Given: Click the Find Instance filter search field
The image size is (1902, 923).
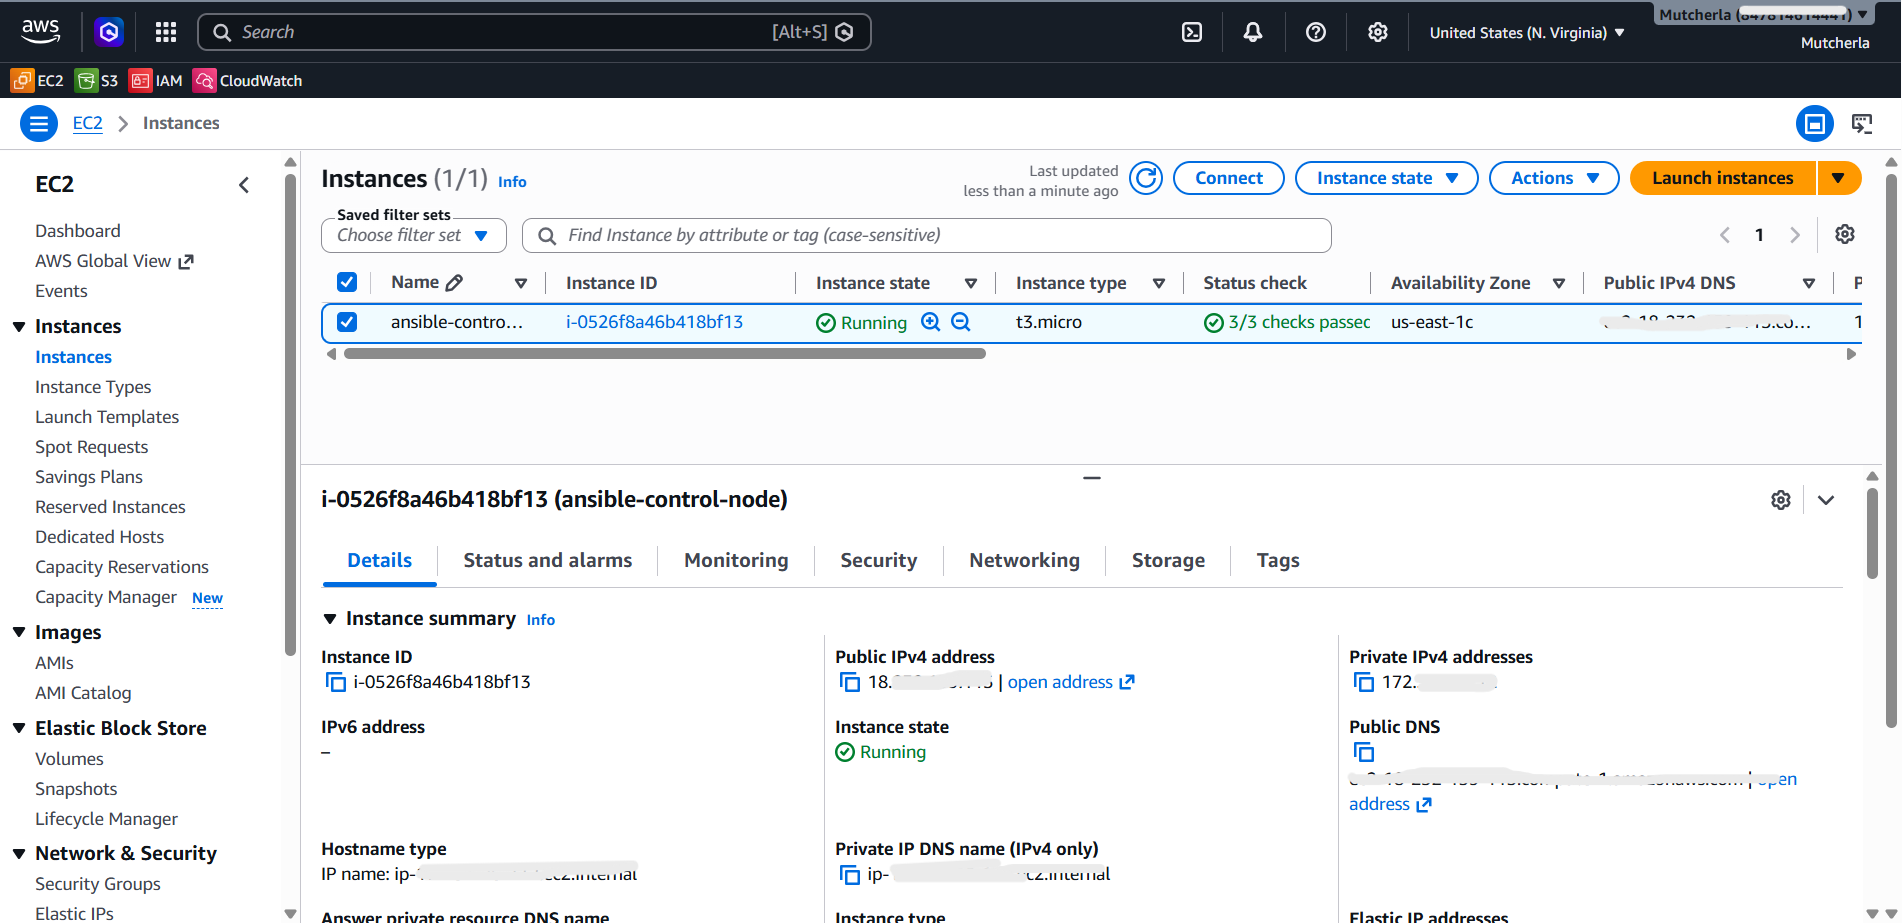Looking at the screenshot, I should point(926,236).
